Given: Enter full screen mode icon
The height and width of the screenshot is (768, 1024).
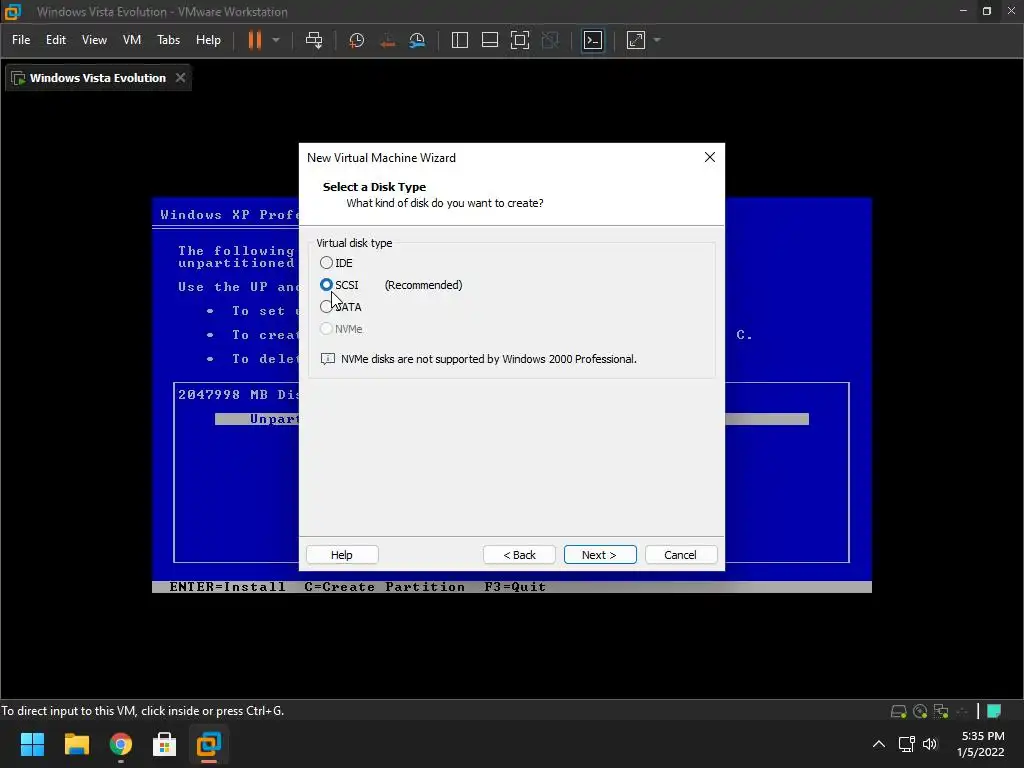Looking at the screenshot, I should tap(520, 40).
